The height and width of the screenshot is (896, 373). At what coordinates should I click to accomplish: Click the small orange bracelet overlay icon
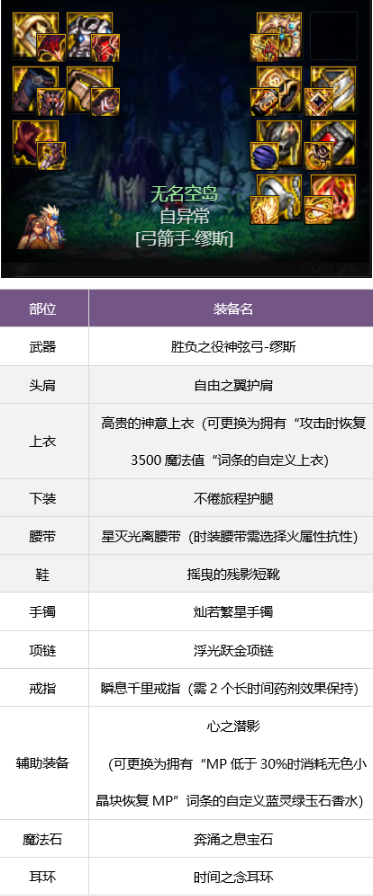click(x=264, y=102)
